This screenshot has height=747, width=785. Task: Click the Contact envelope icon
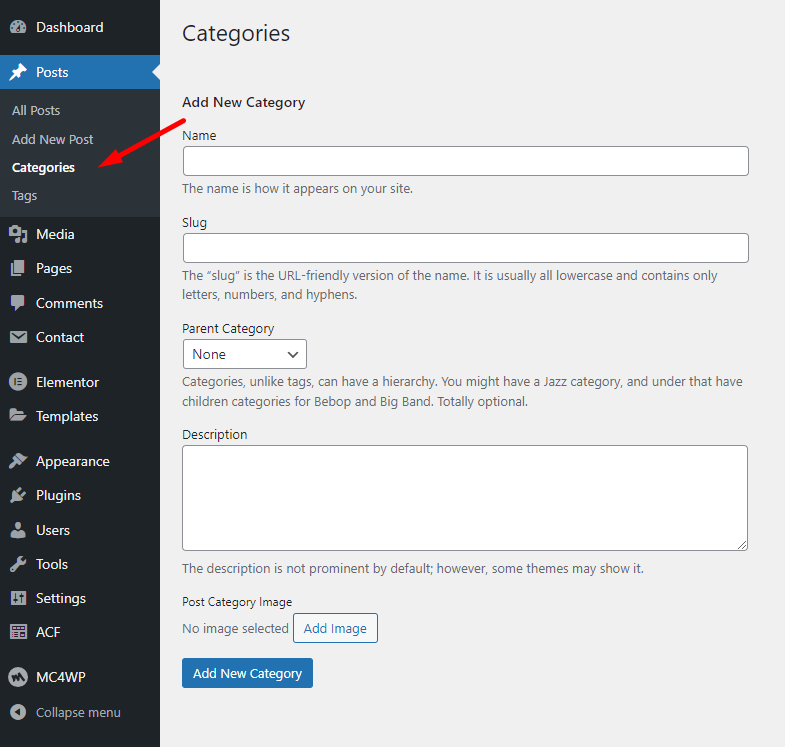click(18, 337)
